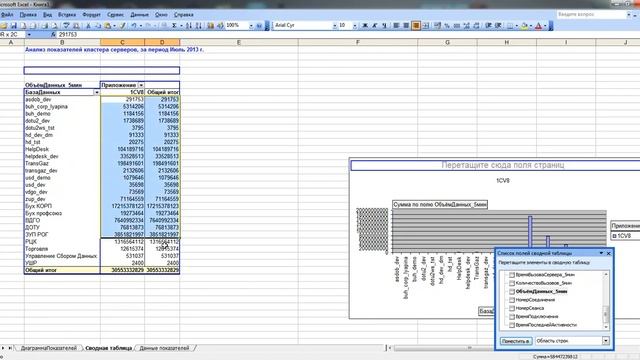The image size is (640, 360).
Task: Open the Данные menu
Action: click(x=140, y=15)
